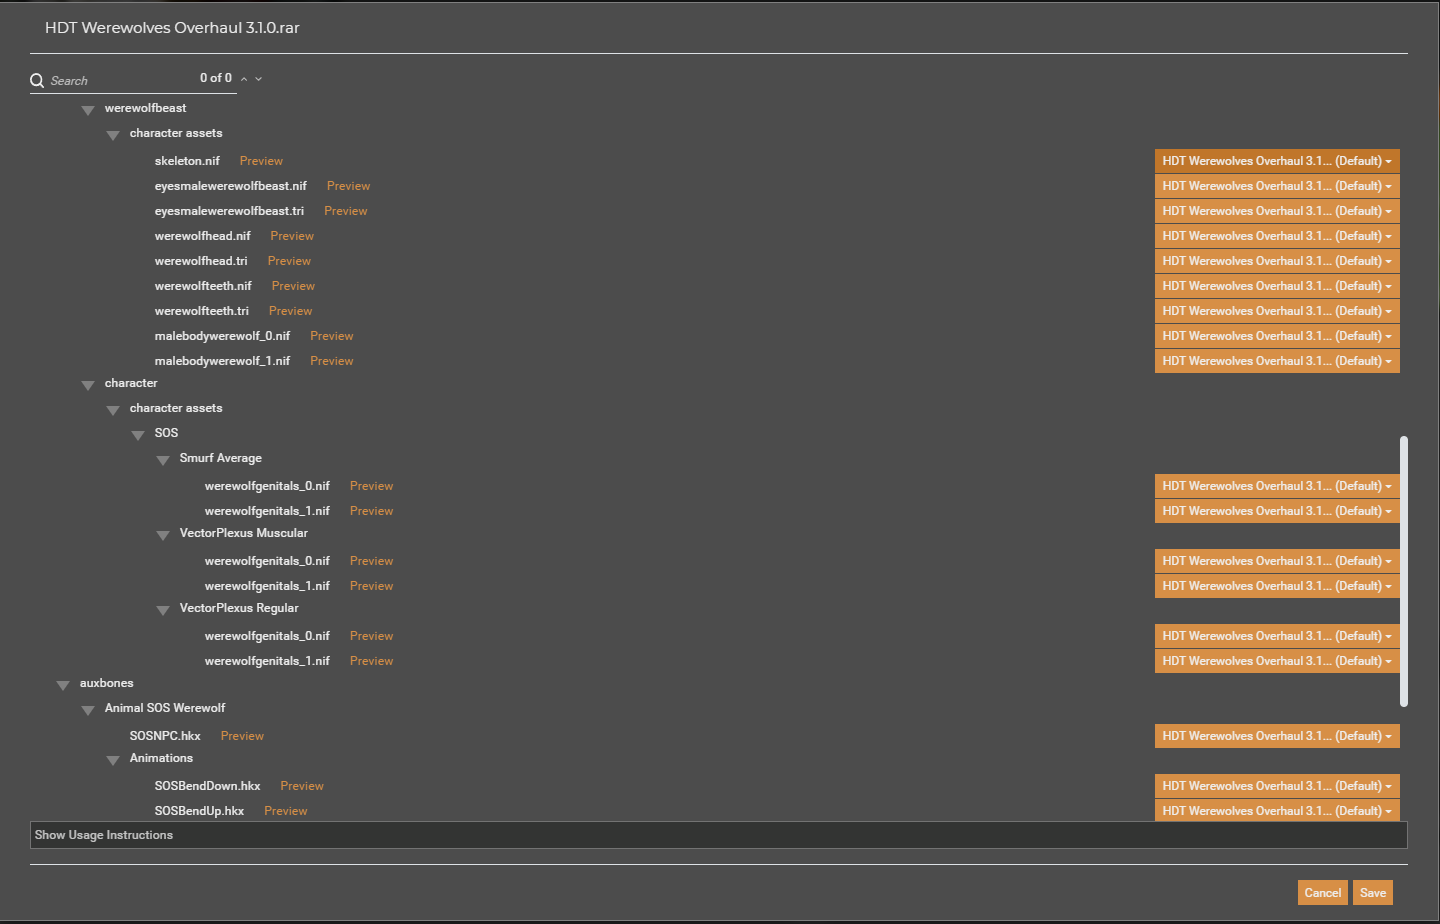Open provider dropdown for werewolfteeth.tri
The width and height of the screenshot is (1440, 924).
point(1277,311)
